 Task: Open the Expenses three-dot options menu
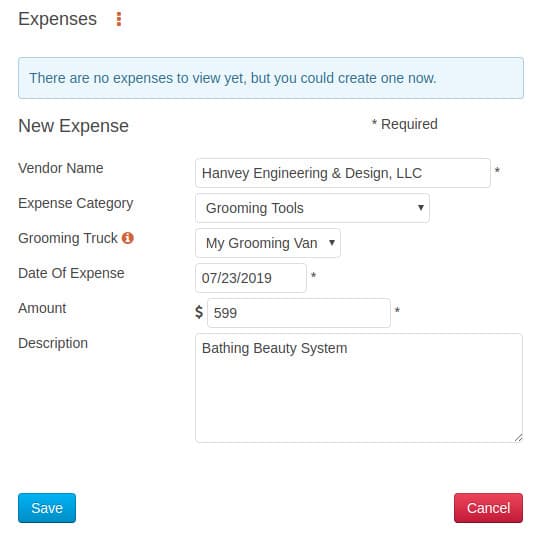pos(119,19)
